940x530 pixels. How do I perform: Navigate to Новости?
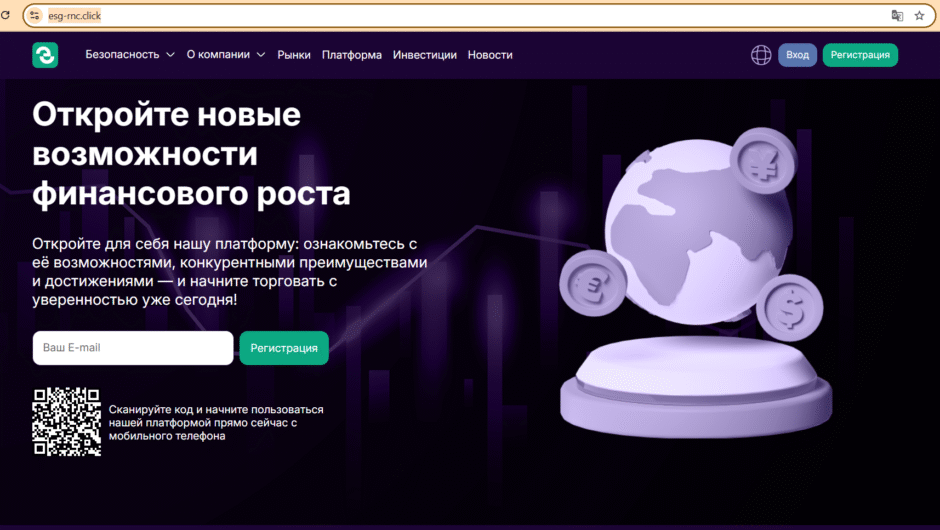point(490,55)
